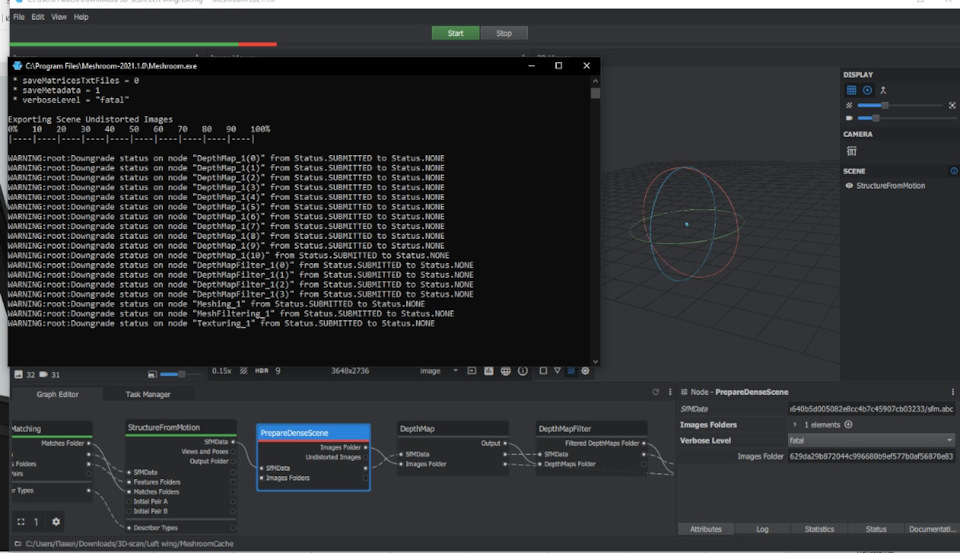Open the Statistics tab of node panel
Viewport: 960px width, 553px height.
819,529
